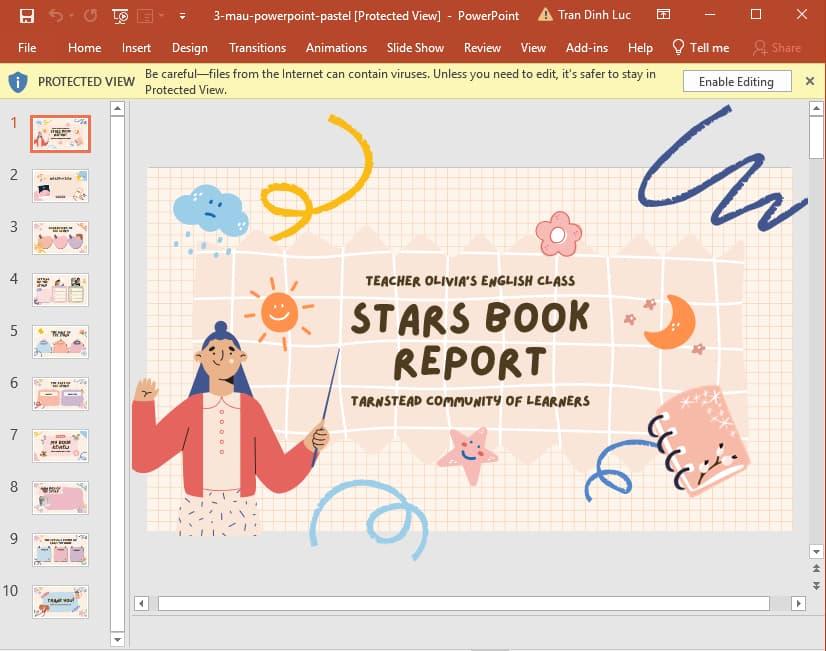826x651 pixels.
Task: Jump to previous slide double-arrow icon
Action: (817, 568)
